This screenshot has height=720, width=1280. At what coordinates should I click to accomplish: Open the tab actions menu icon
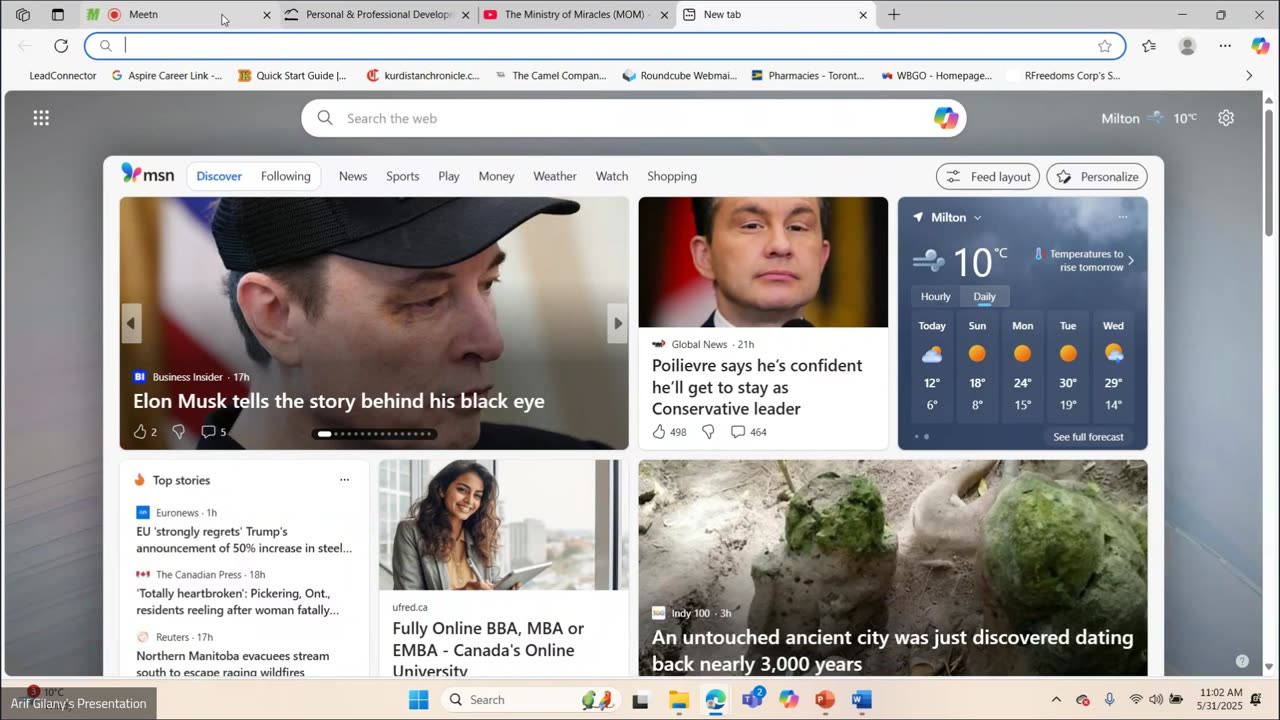tap(58, 15)
